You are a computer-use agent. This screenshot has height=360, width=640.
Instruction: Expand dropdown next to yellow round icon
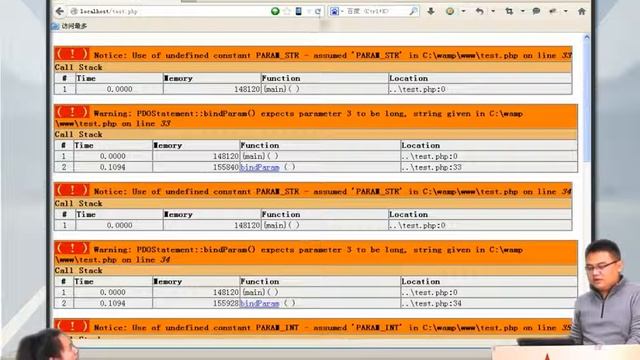463,11
